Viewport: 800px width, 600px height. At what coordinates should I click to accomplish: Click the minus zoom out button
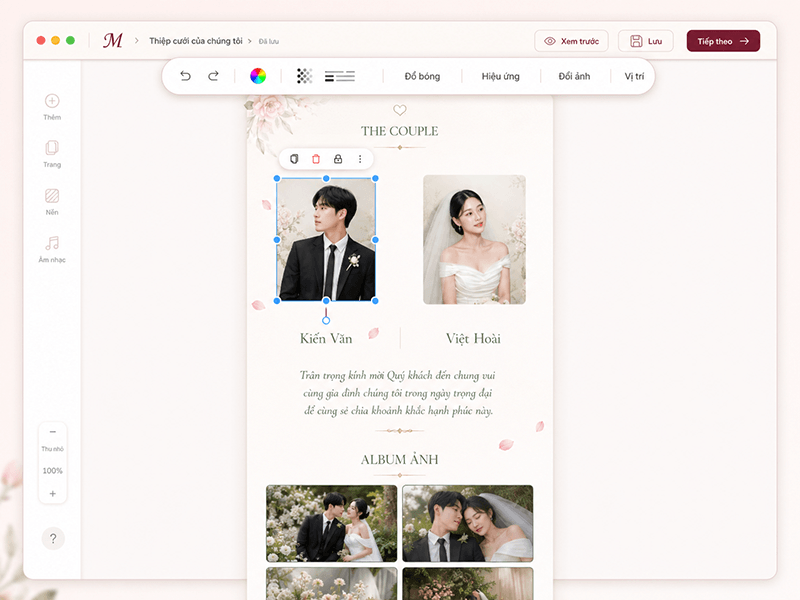pos(53,432)
